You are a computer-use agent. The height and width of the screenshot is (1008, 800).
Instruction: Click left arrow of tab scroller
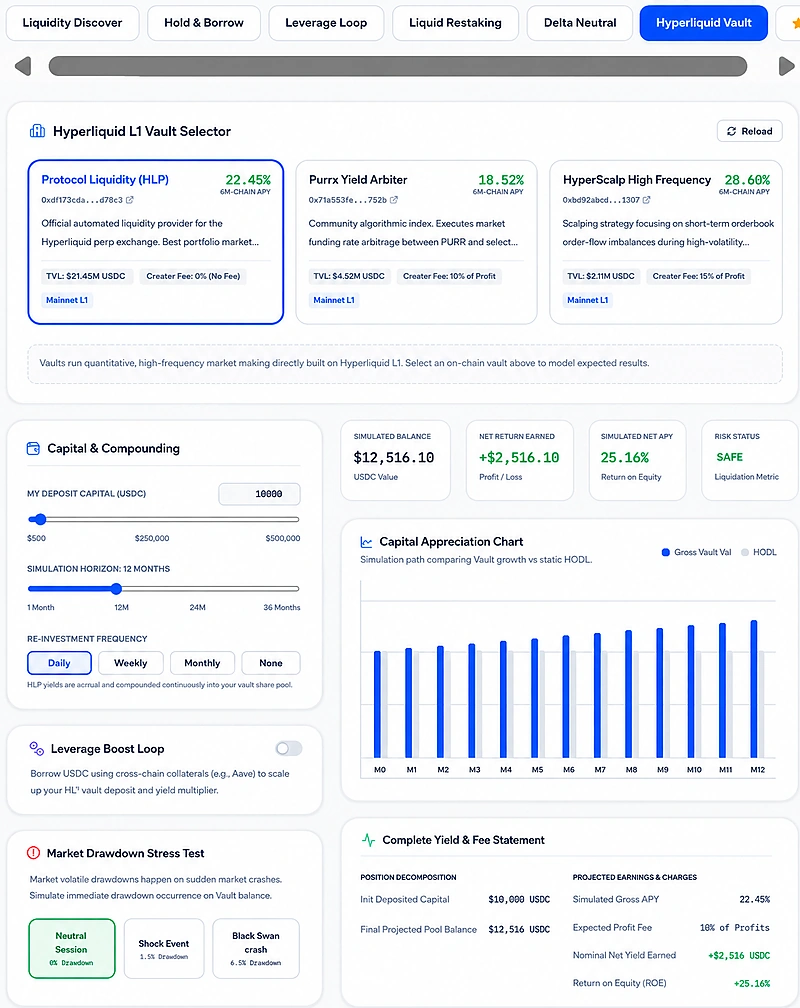pos(23,66)
